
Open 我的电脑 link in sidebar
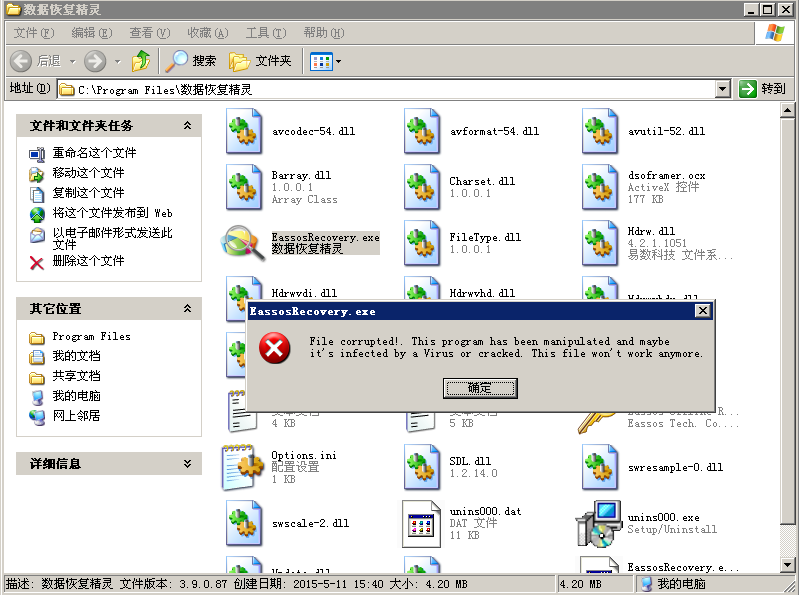(x=76, y=396)
